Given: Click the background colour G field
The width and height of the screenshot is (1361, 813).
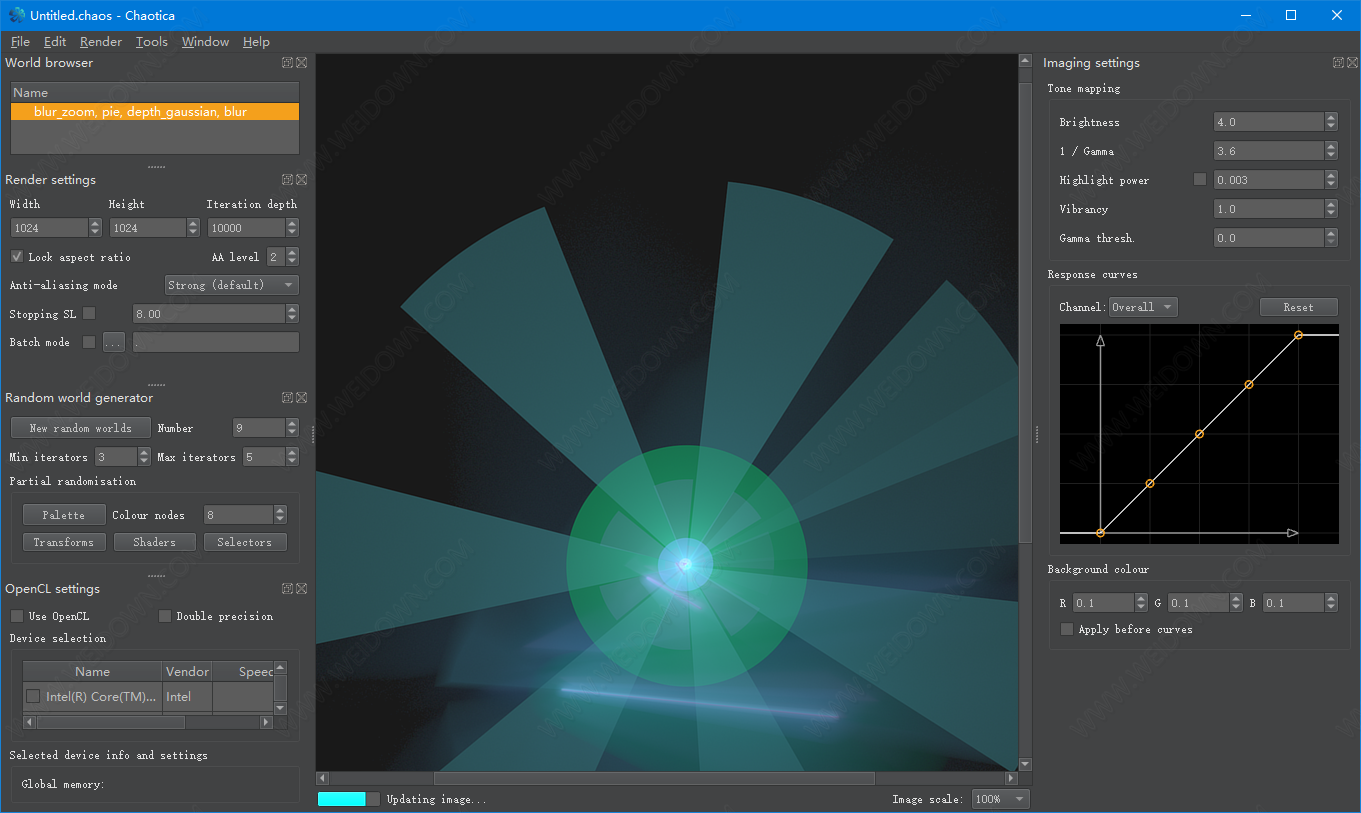Looking at the screenshot, I should pos(1198,603).
